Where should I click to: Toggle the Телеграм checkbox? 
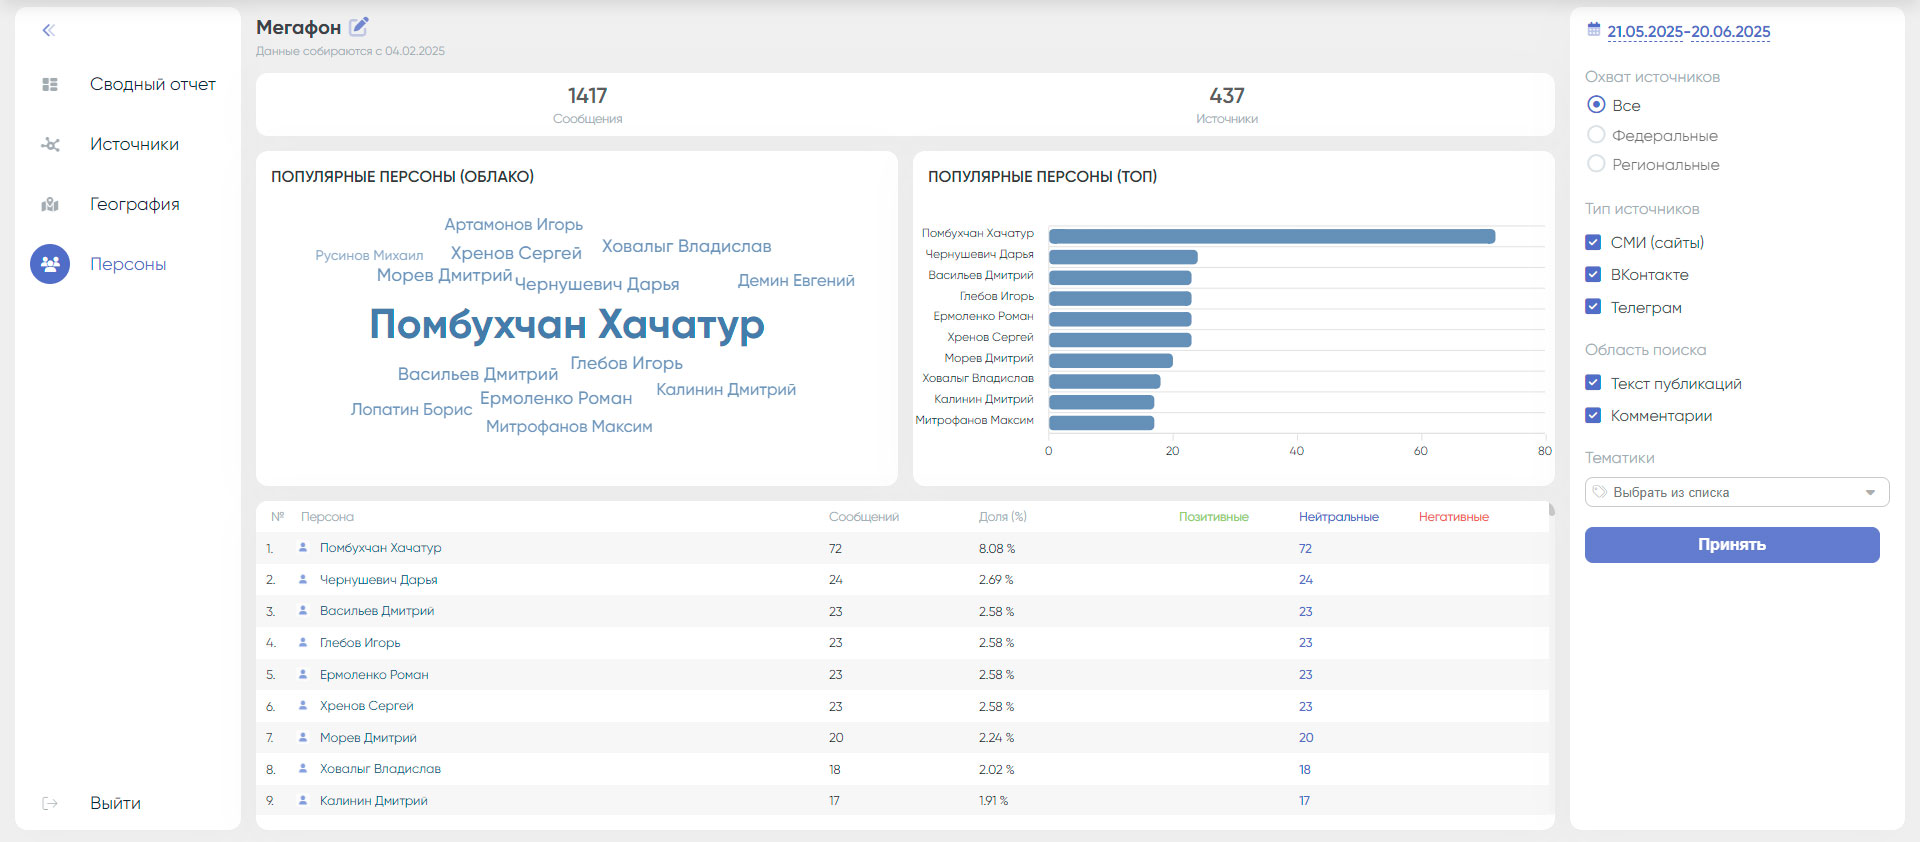tap(1593, 307)
